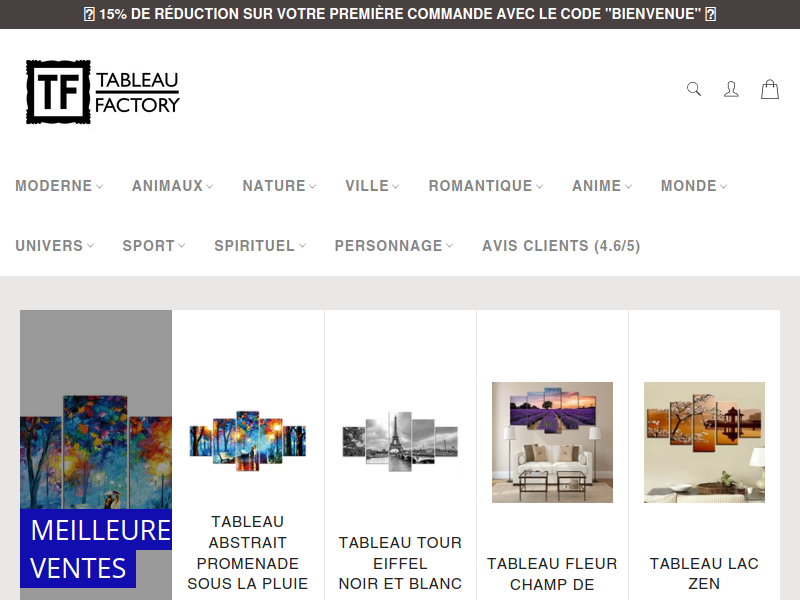Expand the Ville menu chevron
800x600 pixels.
395,186
